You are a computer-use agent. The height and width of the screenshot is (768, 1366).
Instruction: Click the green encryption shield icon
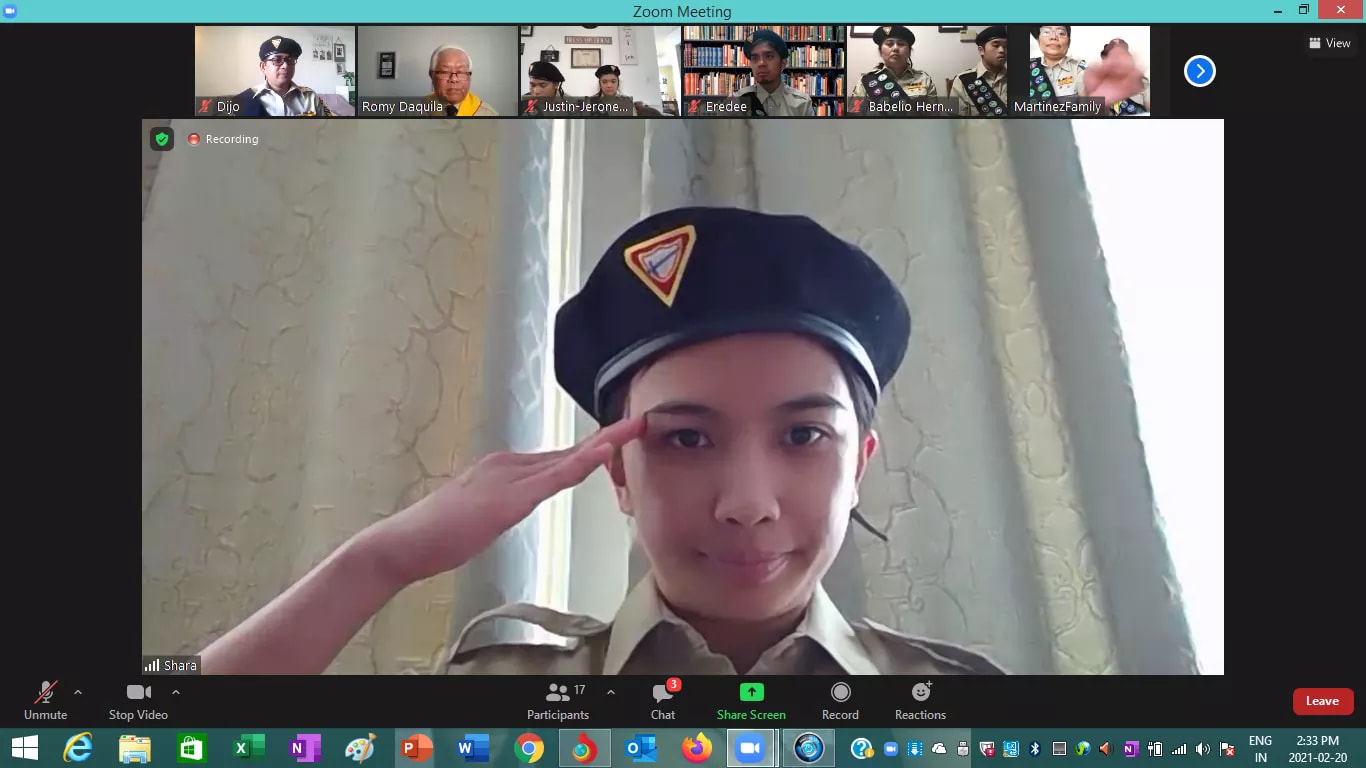point(162,139)
